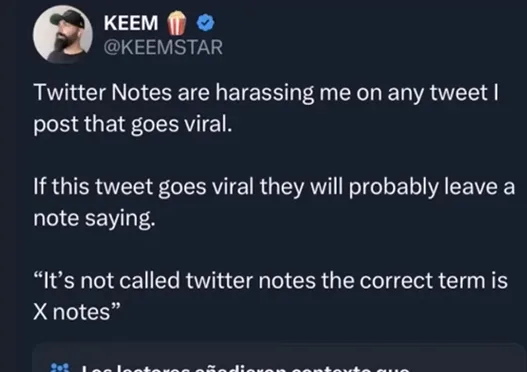Select the "post that goes viral." line
Viewport: 527px width, 372px height.
point(133,125)
